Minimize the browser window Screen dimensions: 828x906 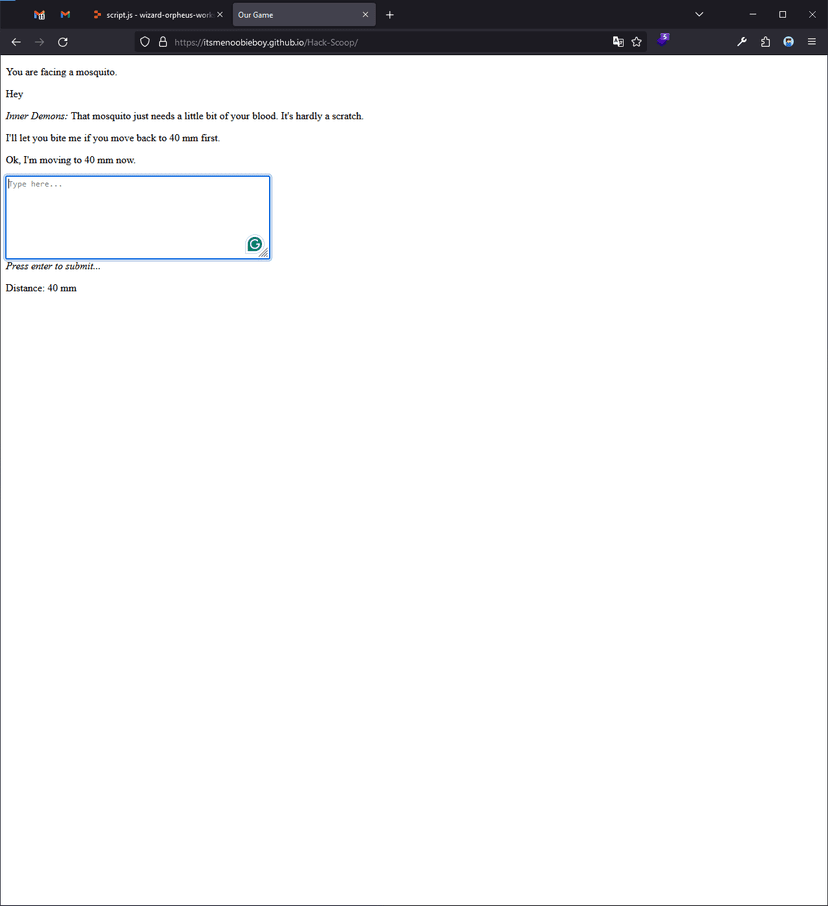(753, 14)
